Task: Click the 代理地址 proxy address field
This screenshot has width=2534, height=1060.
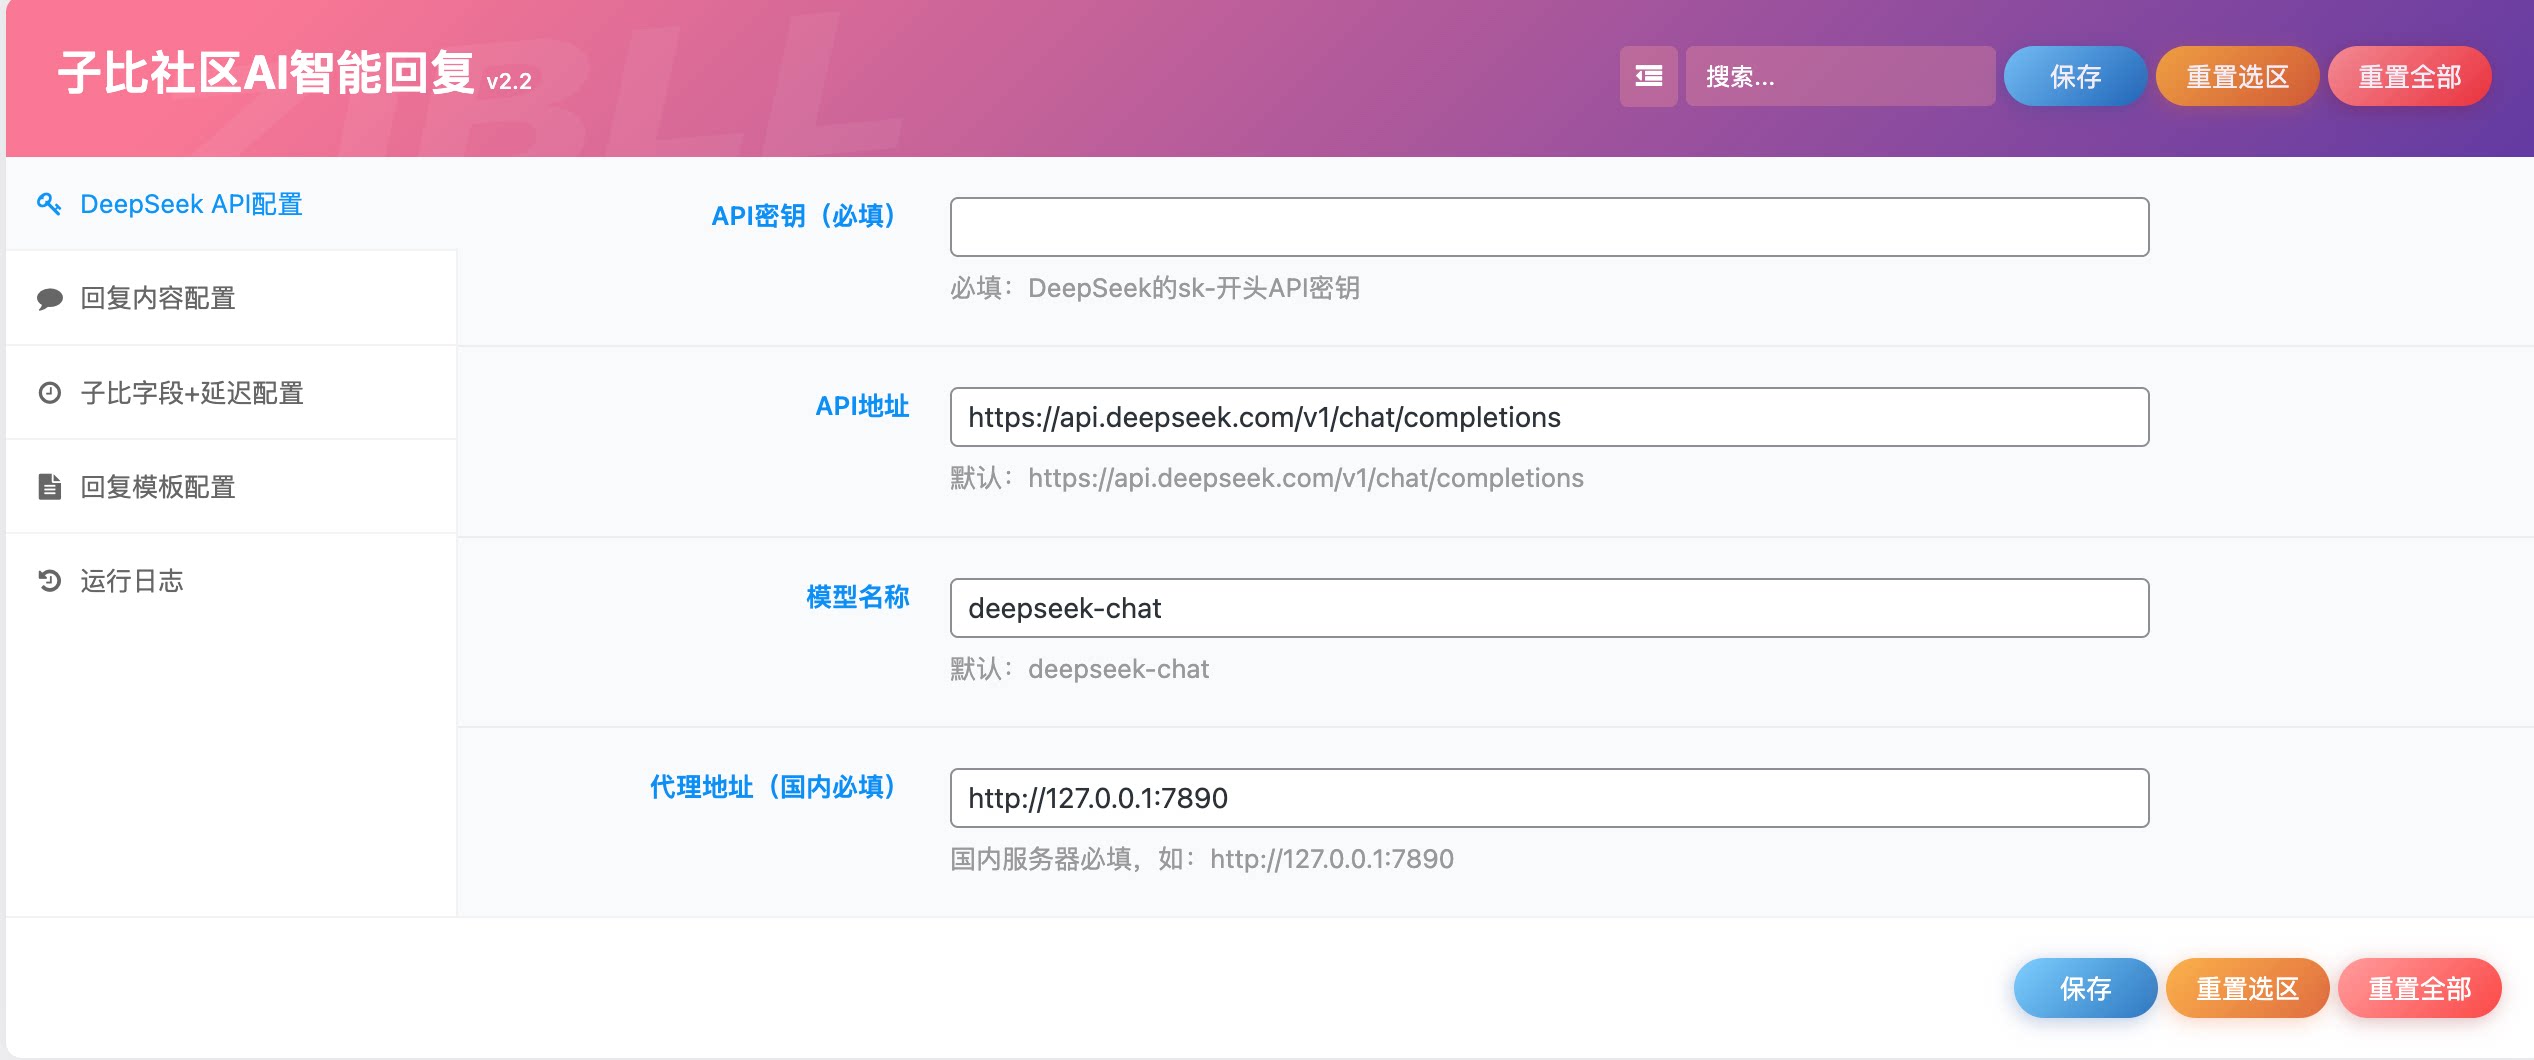Action: click(x=1549, y=798)
